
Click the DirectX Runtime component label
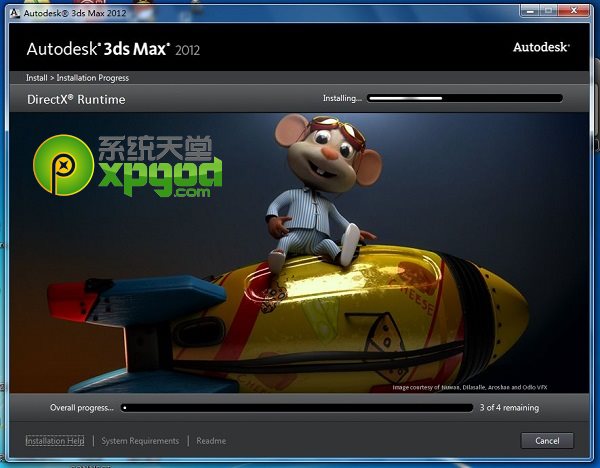75,100
